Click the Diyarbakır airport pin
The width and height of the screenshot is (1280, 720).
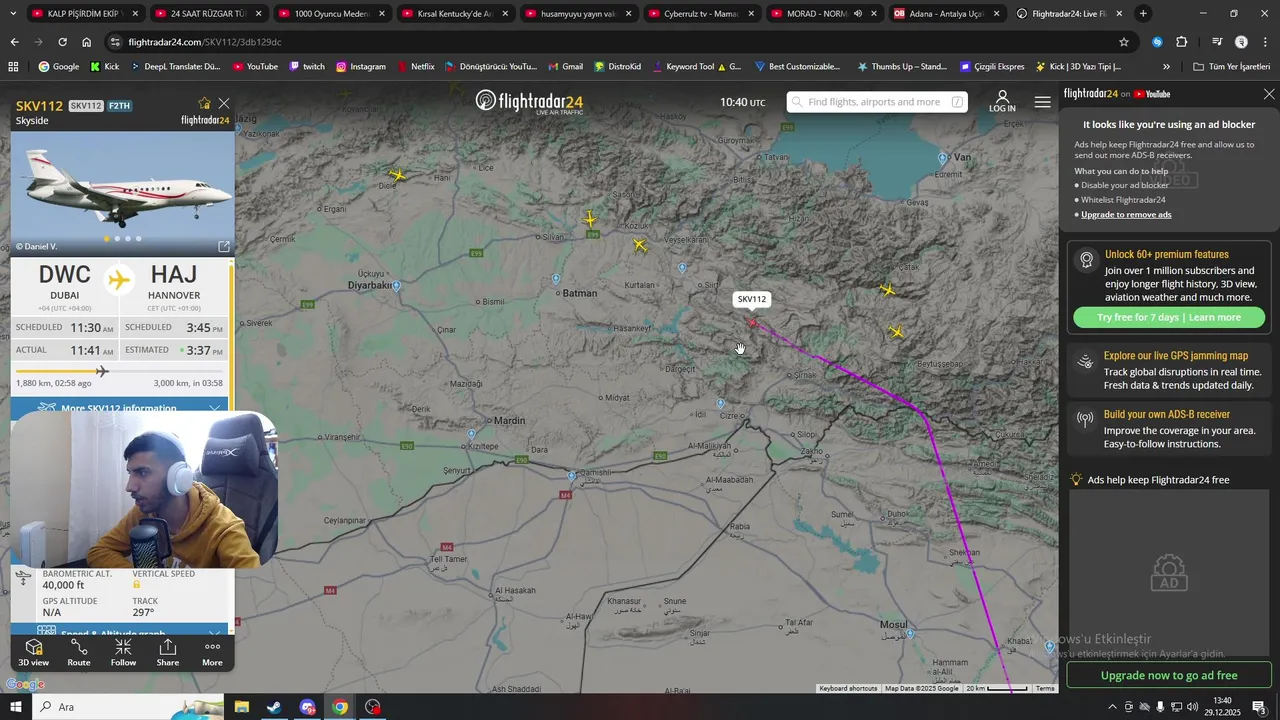pos(397,286)
